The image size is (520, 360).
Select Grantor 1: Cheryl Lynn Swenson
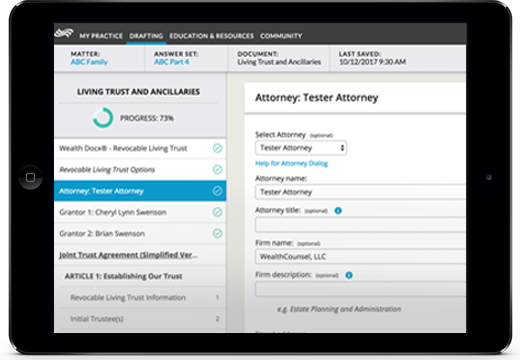[x=140, y=212]
